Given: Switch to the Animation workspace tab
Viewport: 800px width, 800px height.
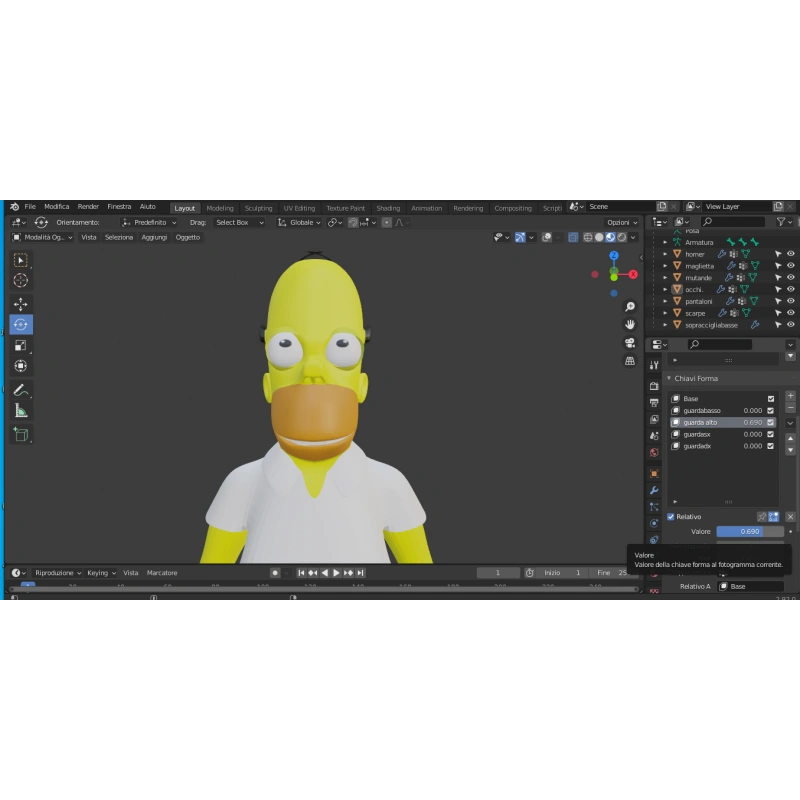Looking at the screenshot, I should [427, 208].
